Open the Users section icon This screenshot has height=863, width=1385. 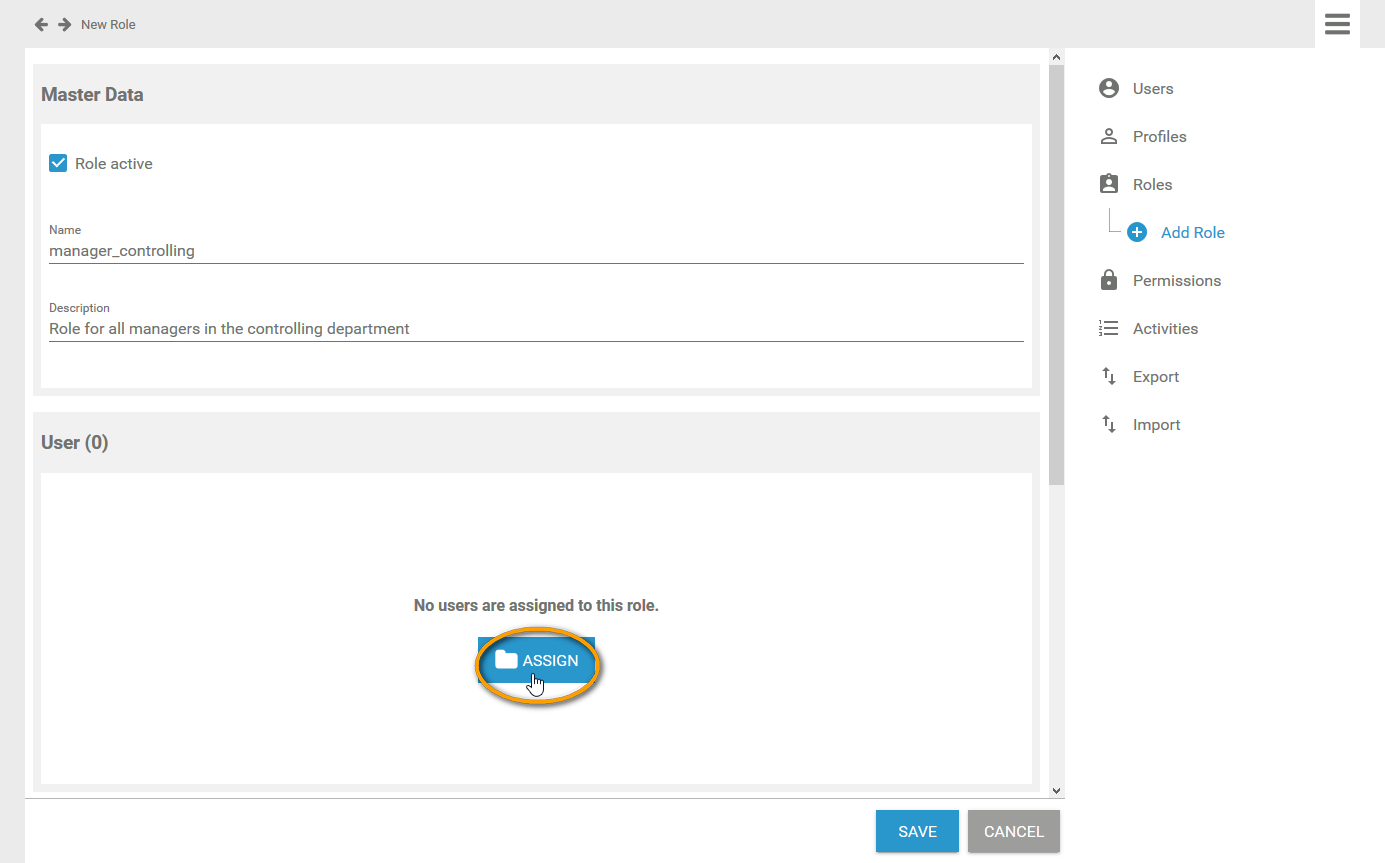[x=1108, y=88]
